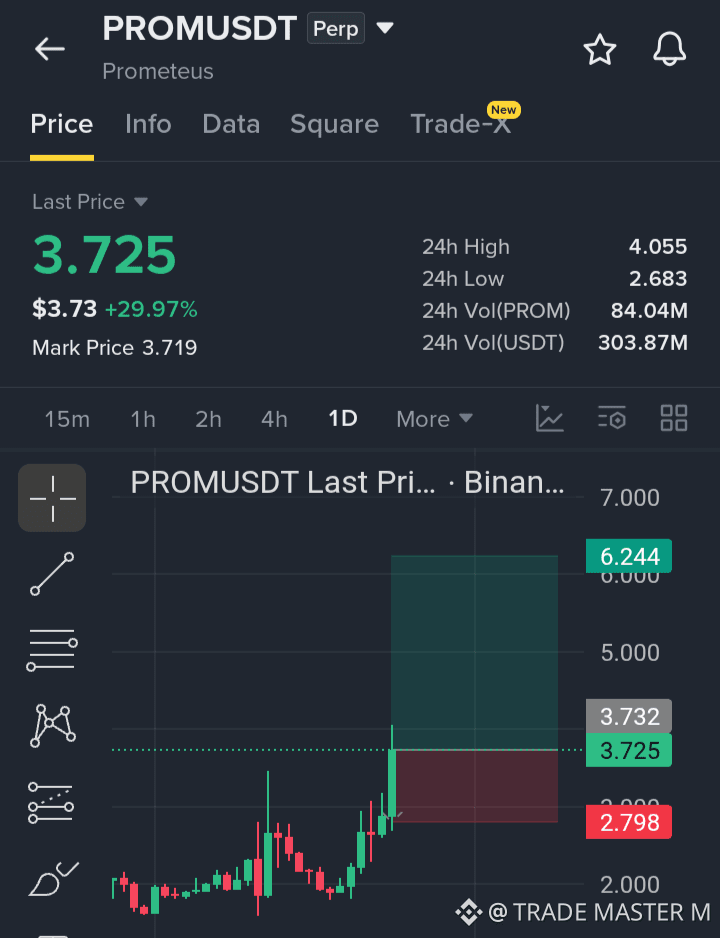This screenshot has width=720, height=938.
Task: Click the 3.725 current price label
Action: point(629,750)
